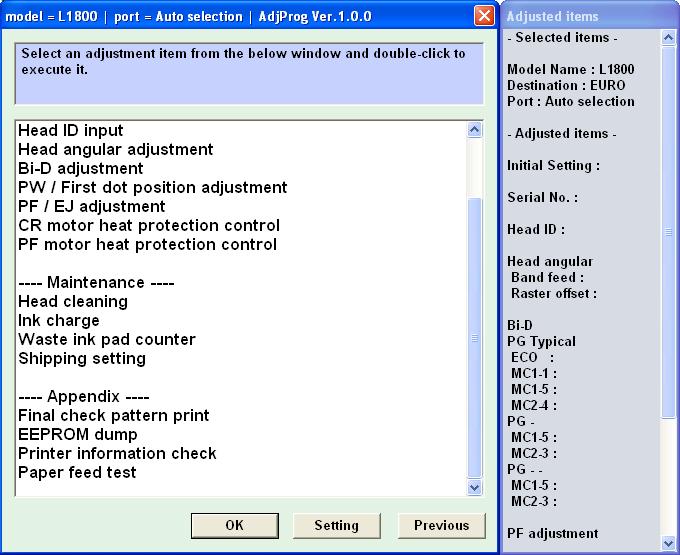This screenshot has height=555, width=680.
Task: Click Serial No. label in side panel
Action: (543, 198)
